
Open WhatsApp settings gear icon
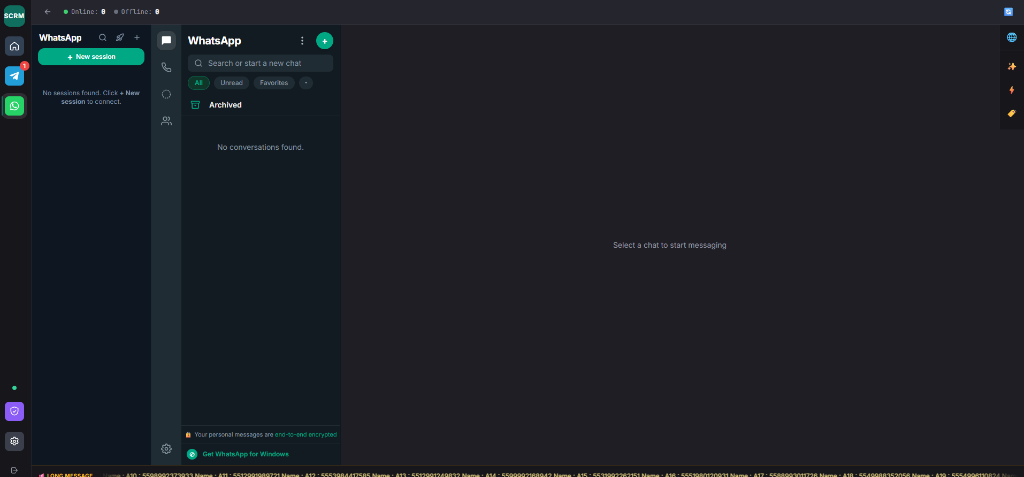tap(167, 449)
